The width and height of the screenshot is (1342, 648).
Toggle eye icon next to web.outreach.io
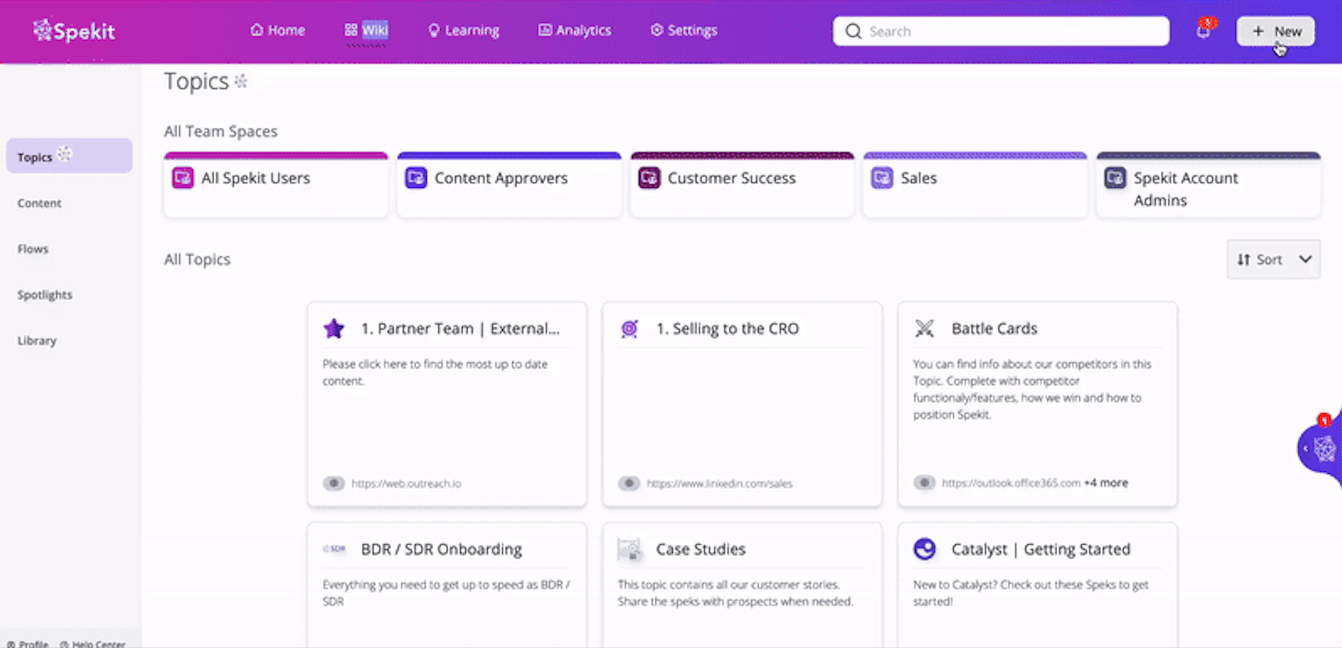point(334,483)
